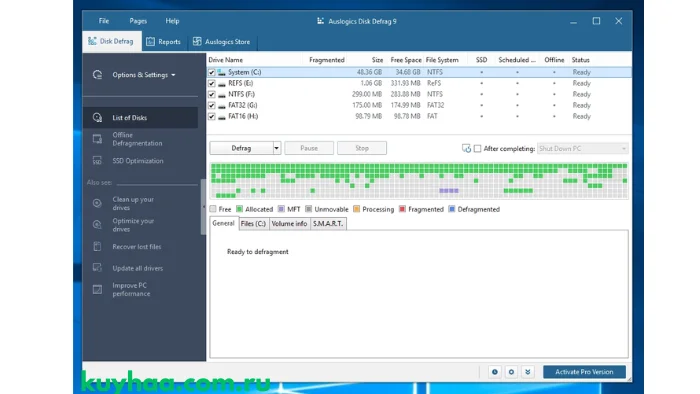Click the purple MFT blocks in cluster map

(449, 191)
